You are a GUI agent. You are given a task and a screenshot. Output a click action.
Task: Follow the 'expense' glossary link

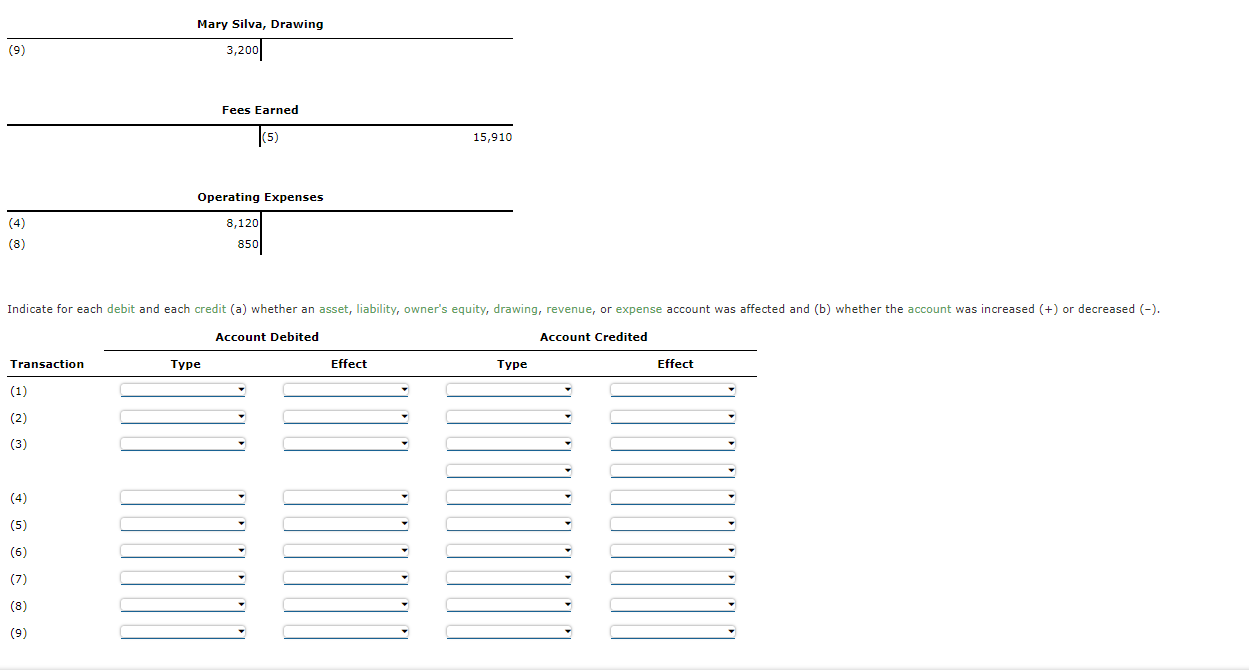pyautogui.click(x=639, y=309)
